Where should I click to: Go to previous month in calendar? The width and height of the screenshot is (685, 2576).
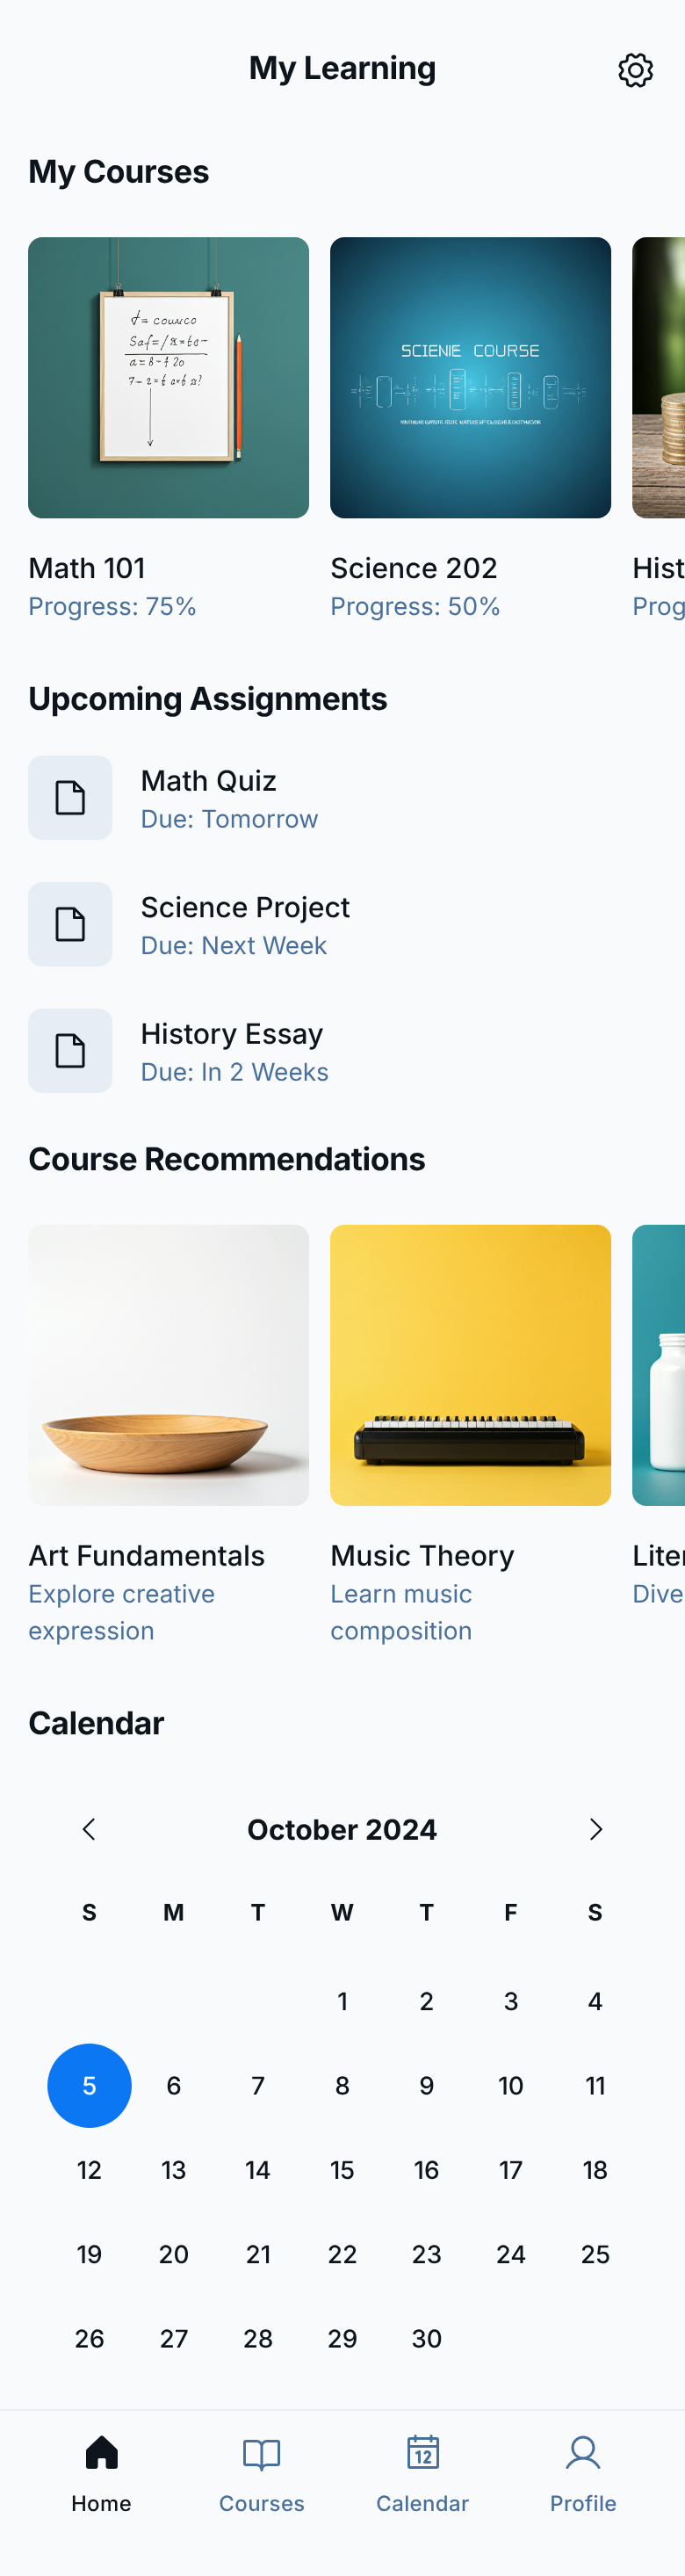click(89, 1829)
